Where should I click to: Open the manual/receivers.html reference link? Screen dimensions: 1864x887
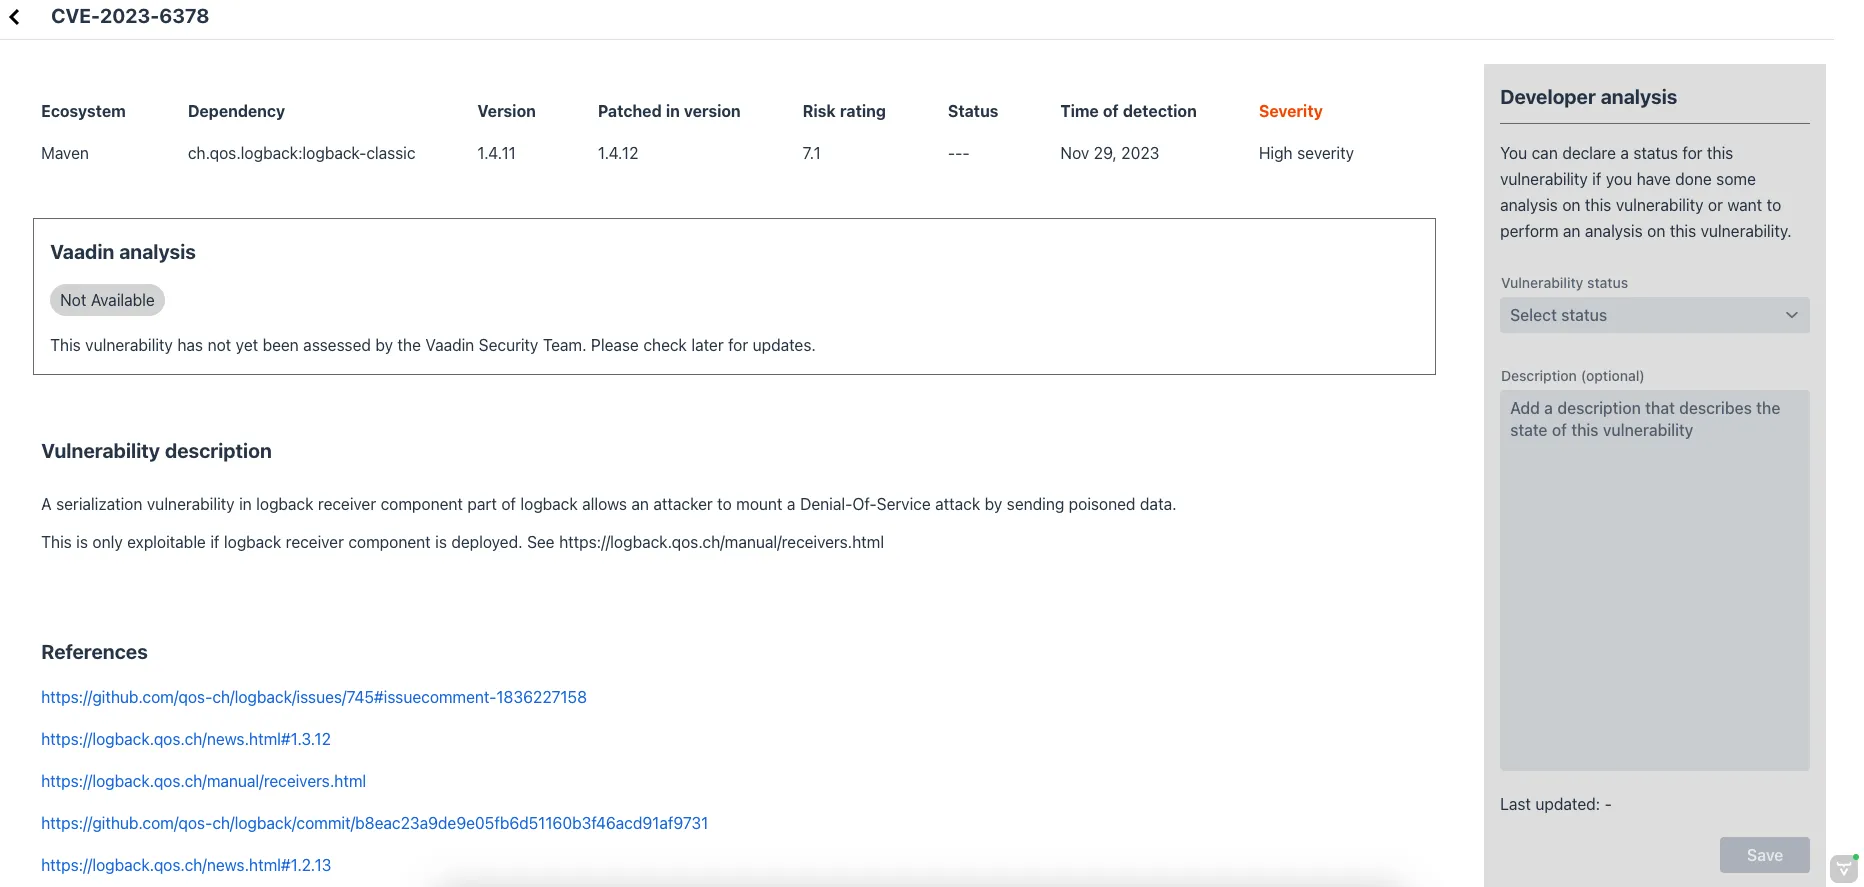(203, 781)
